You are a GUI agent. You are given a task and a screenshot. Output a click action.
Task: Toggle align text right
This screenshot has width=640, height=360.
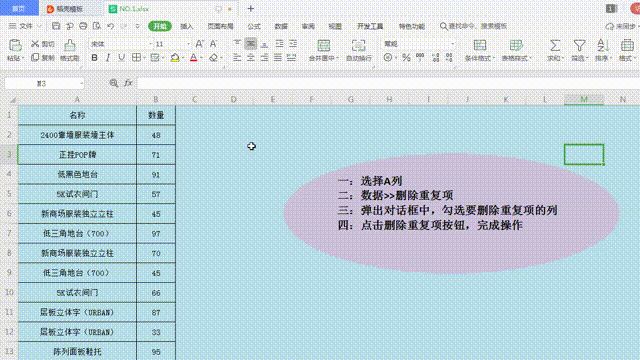click(x=264, y=58)
